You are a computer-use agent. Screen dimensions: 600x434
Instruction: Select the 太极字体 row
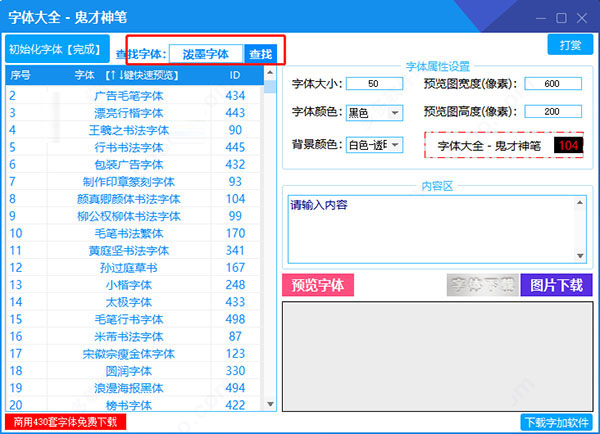134,302
